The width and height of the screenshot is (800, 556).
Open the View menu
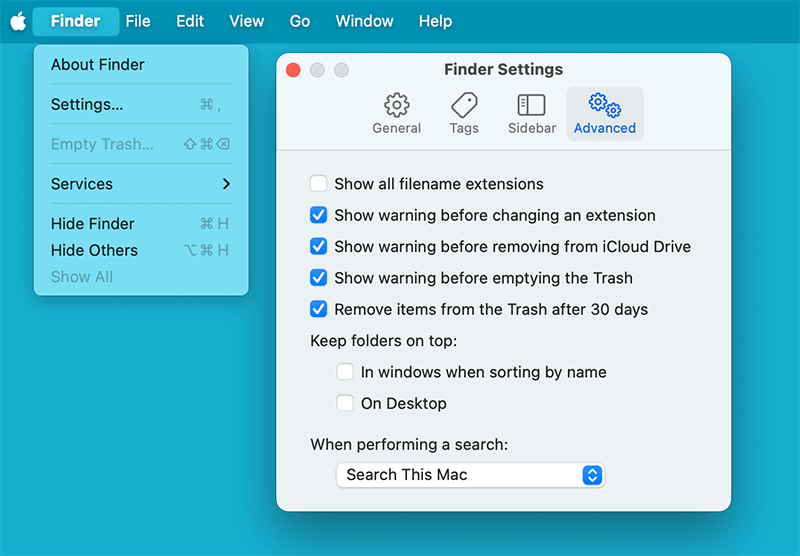coord(246,21)
